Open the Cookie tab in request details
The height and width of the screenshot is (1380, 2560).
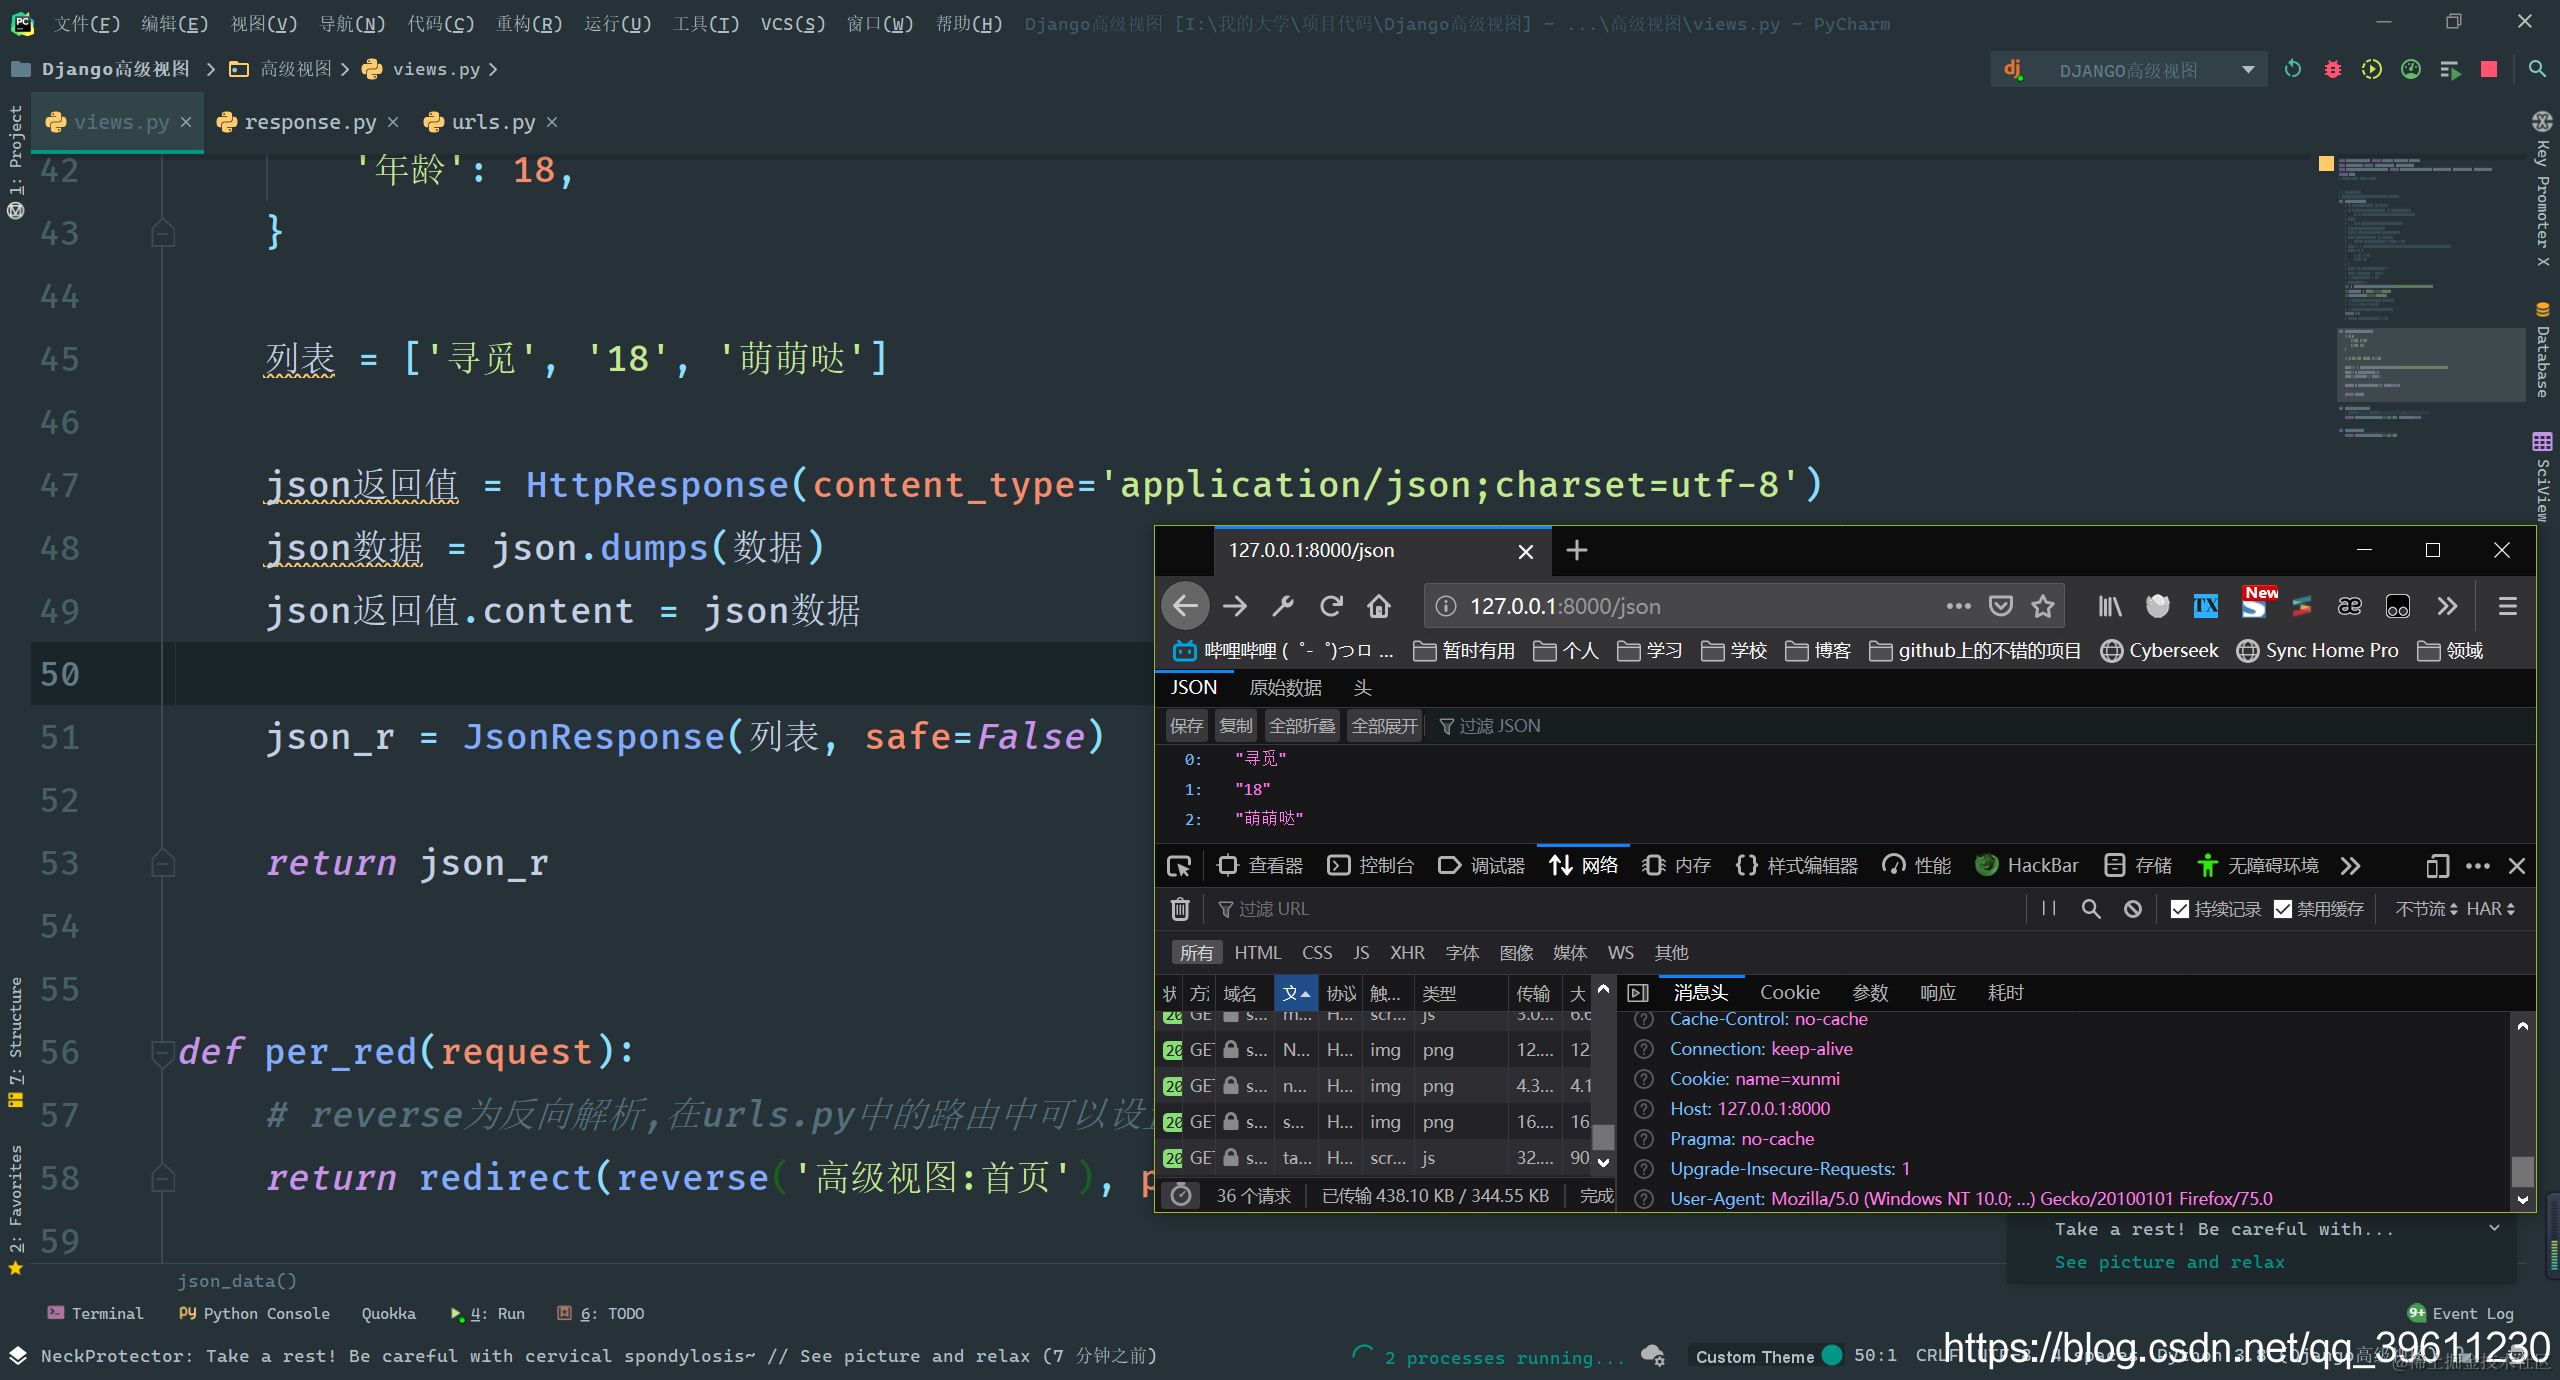click(x=1790, y=993)
